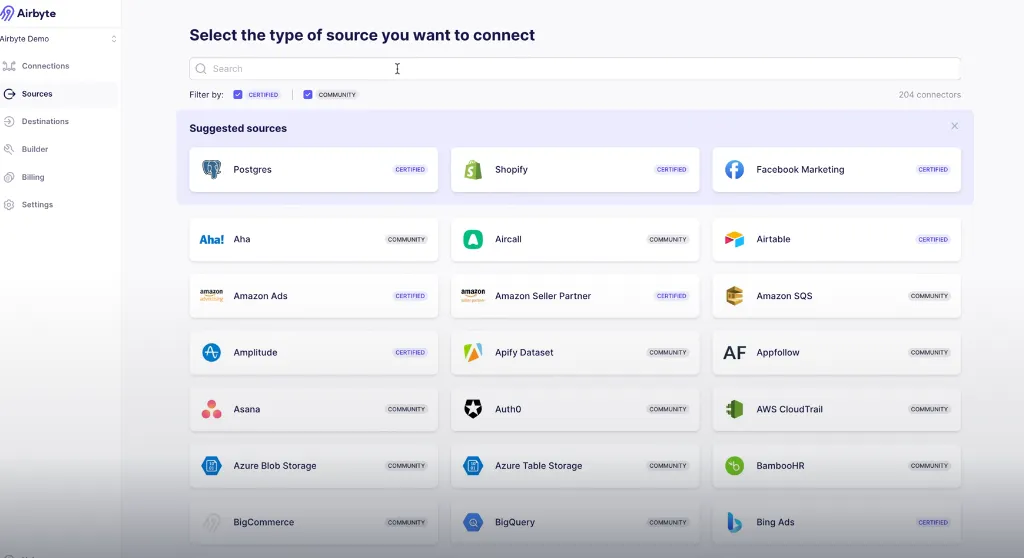
Task: Open the Airbyte Demo workspace switcher
Action: 59,39
